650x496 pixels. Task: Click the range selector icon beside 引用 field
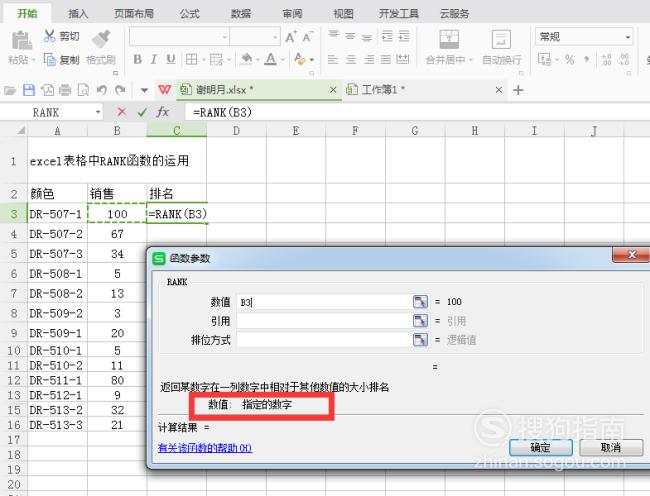click(420, 320)
